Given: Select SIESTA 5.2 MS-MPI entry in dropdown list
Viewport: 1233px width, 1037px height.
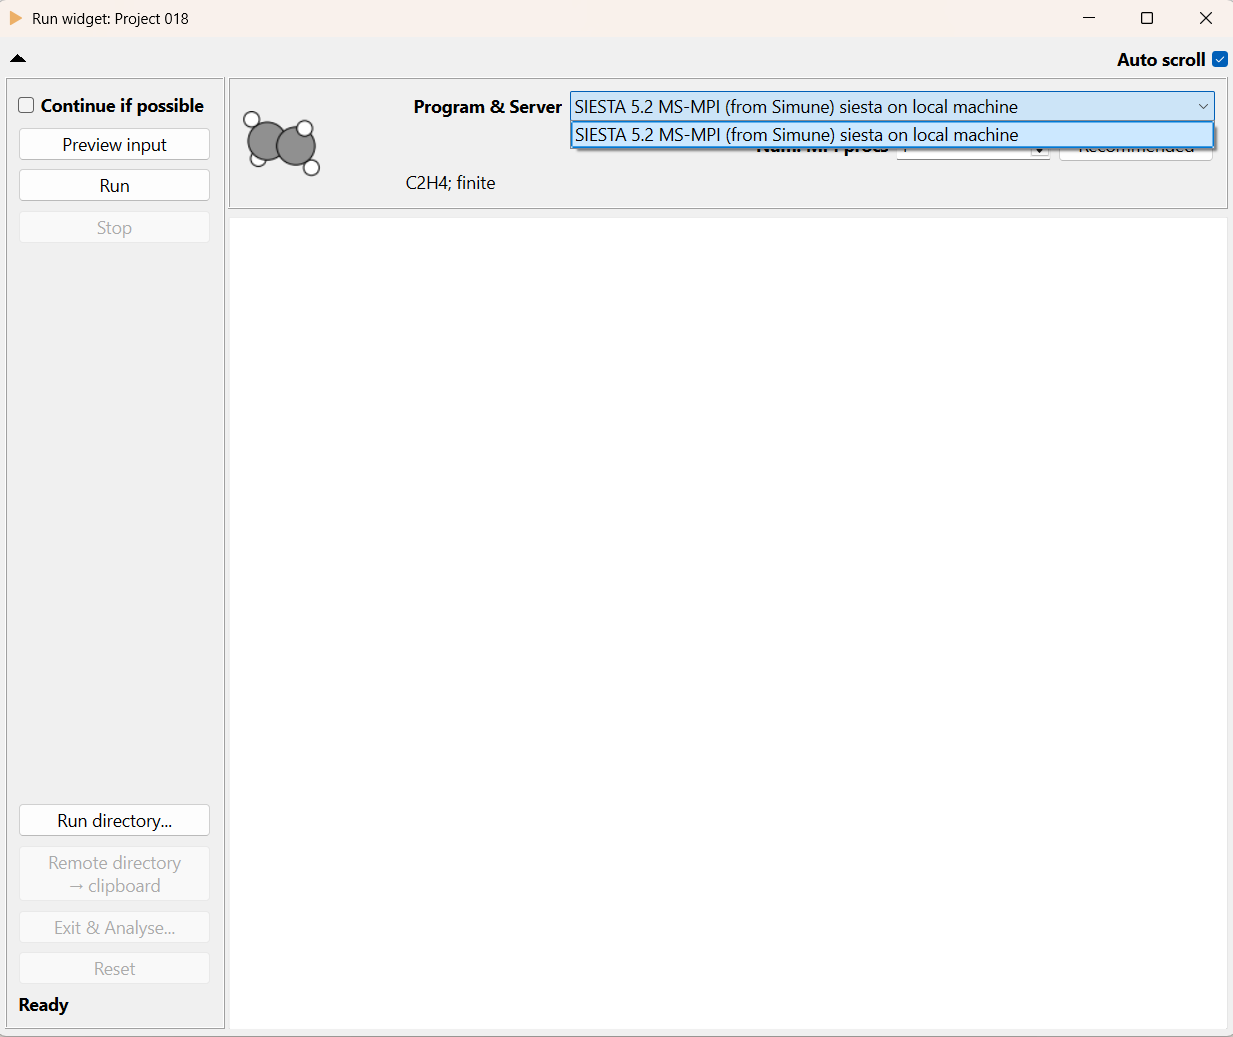Looking at the screenshot, I should 892,135.
